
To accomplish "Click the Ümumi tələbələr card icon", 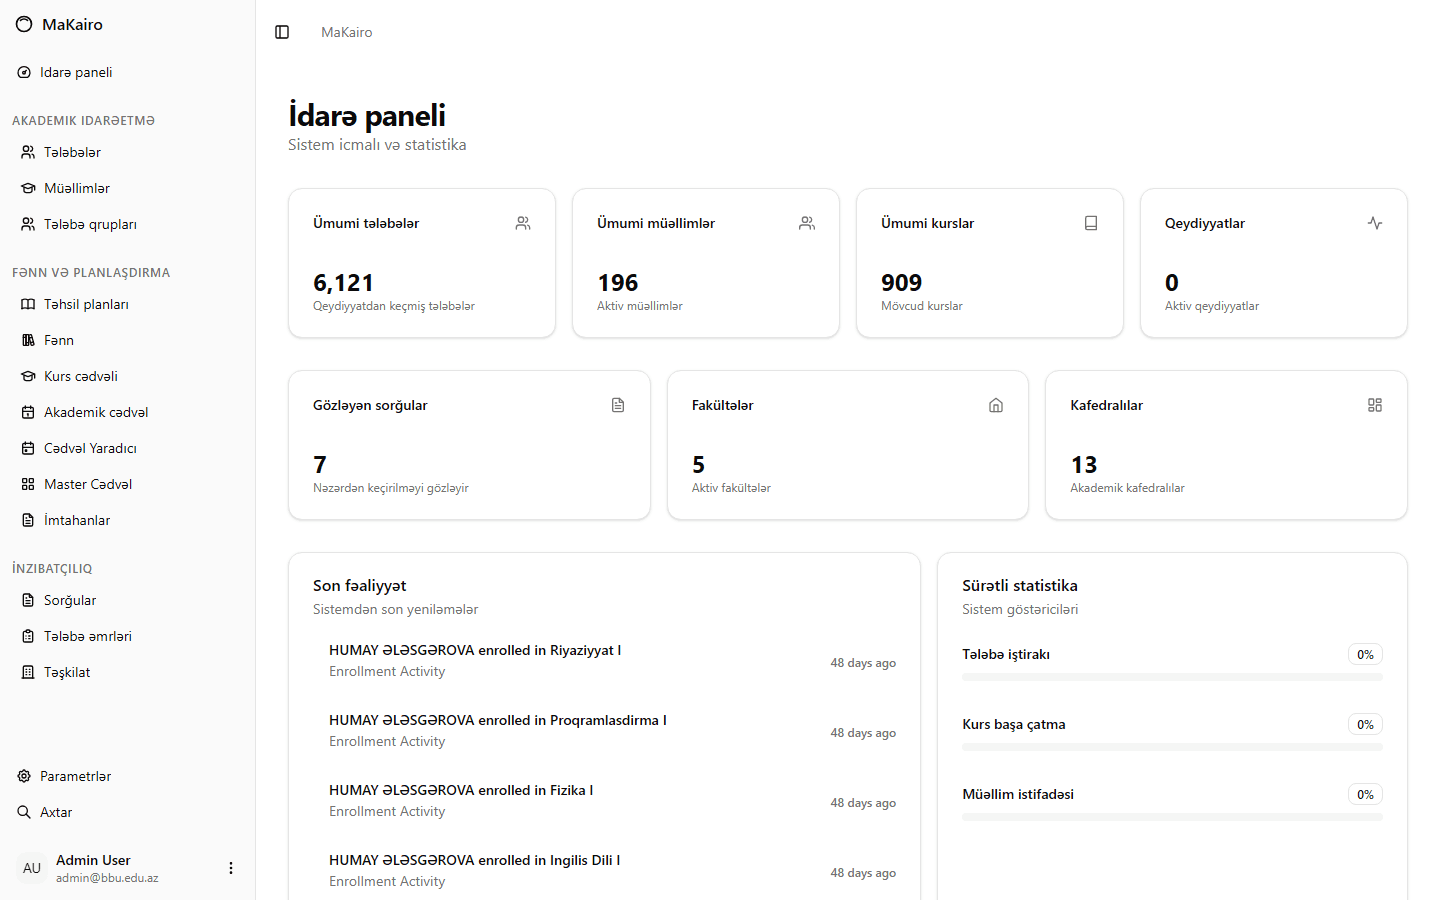I will (523, 223).
